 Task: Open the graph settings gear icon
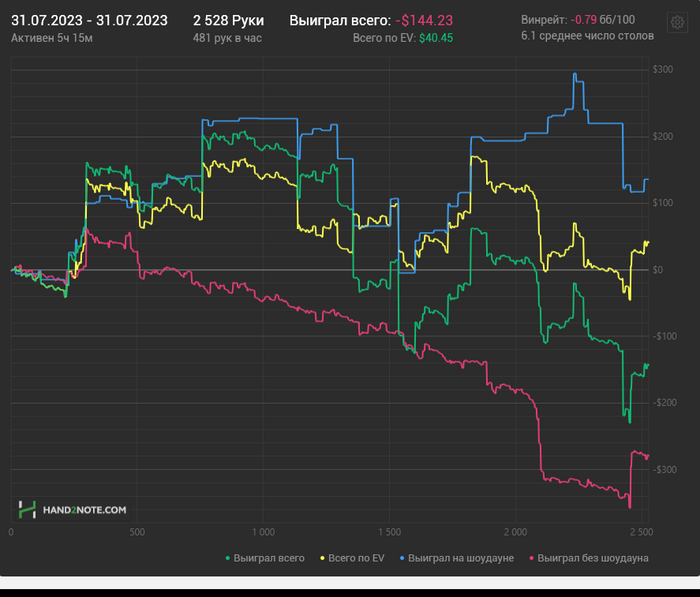point(677,22)
